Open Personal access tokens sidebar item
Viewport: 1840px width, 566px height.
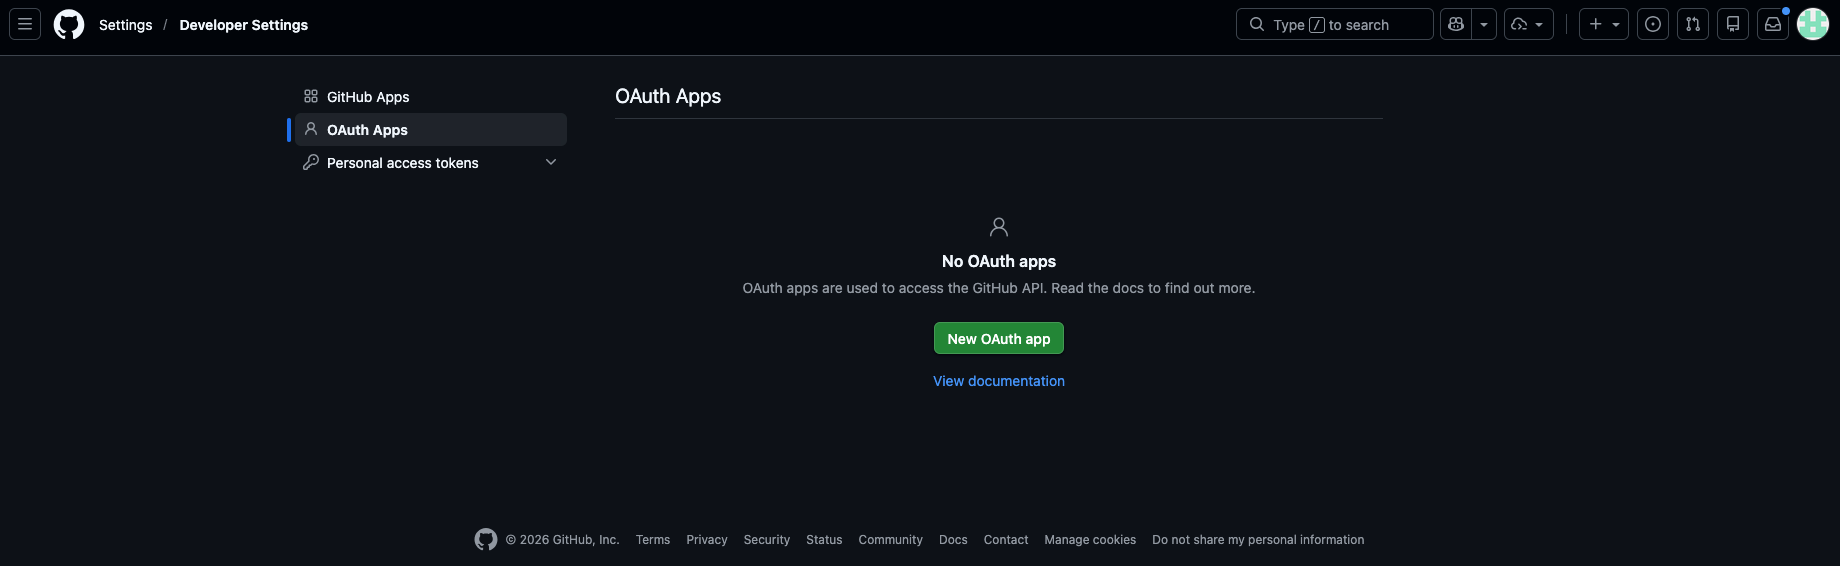coord(431,163)
